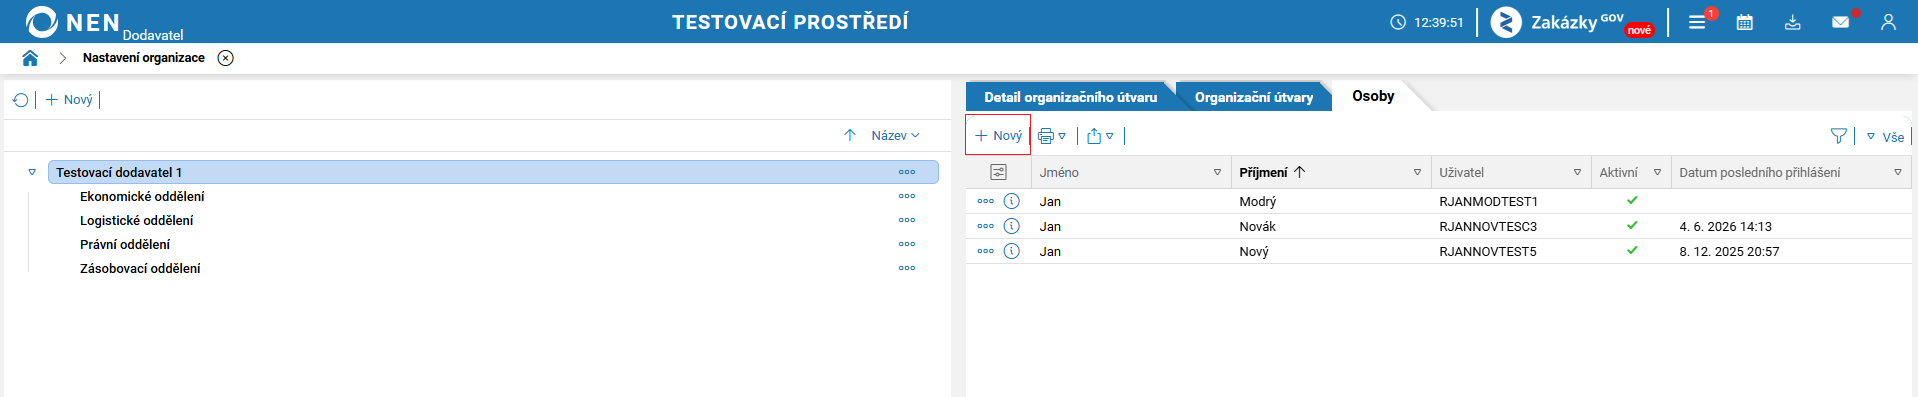Screen dimensions: 1918x397
Task: Collapse Testovací dodavatel 1 node
Action: pyautogui.click(x=32, y=172)
